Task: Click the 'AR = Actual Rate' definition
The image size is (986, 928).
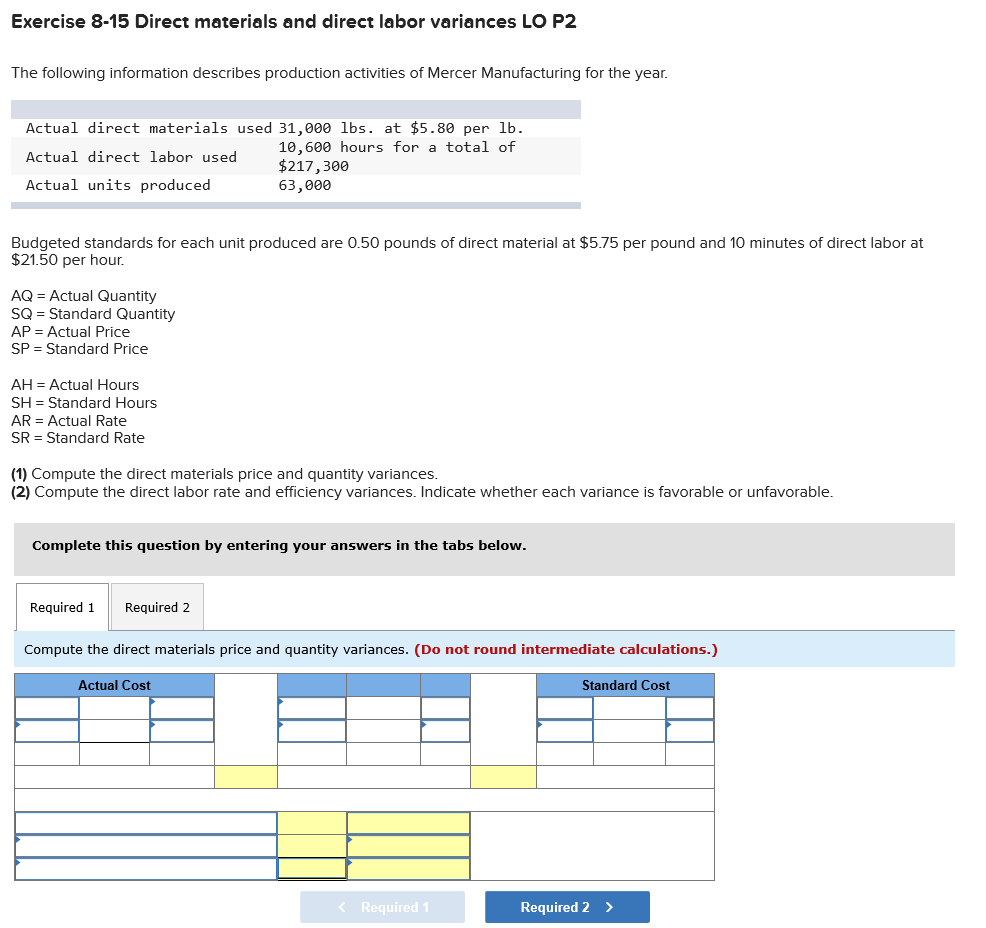Action: (69, 421)
